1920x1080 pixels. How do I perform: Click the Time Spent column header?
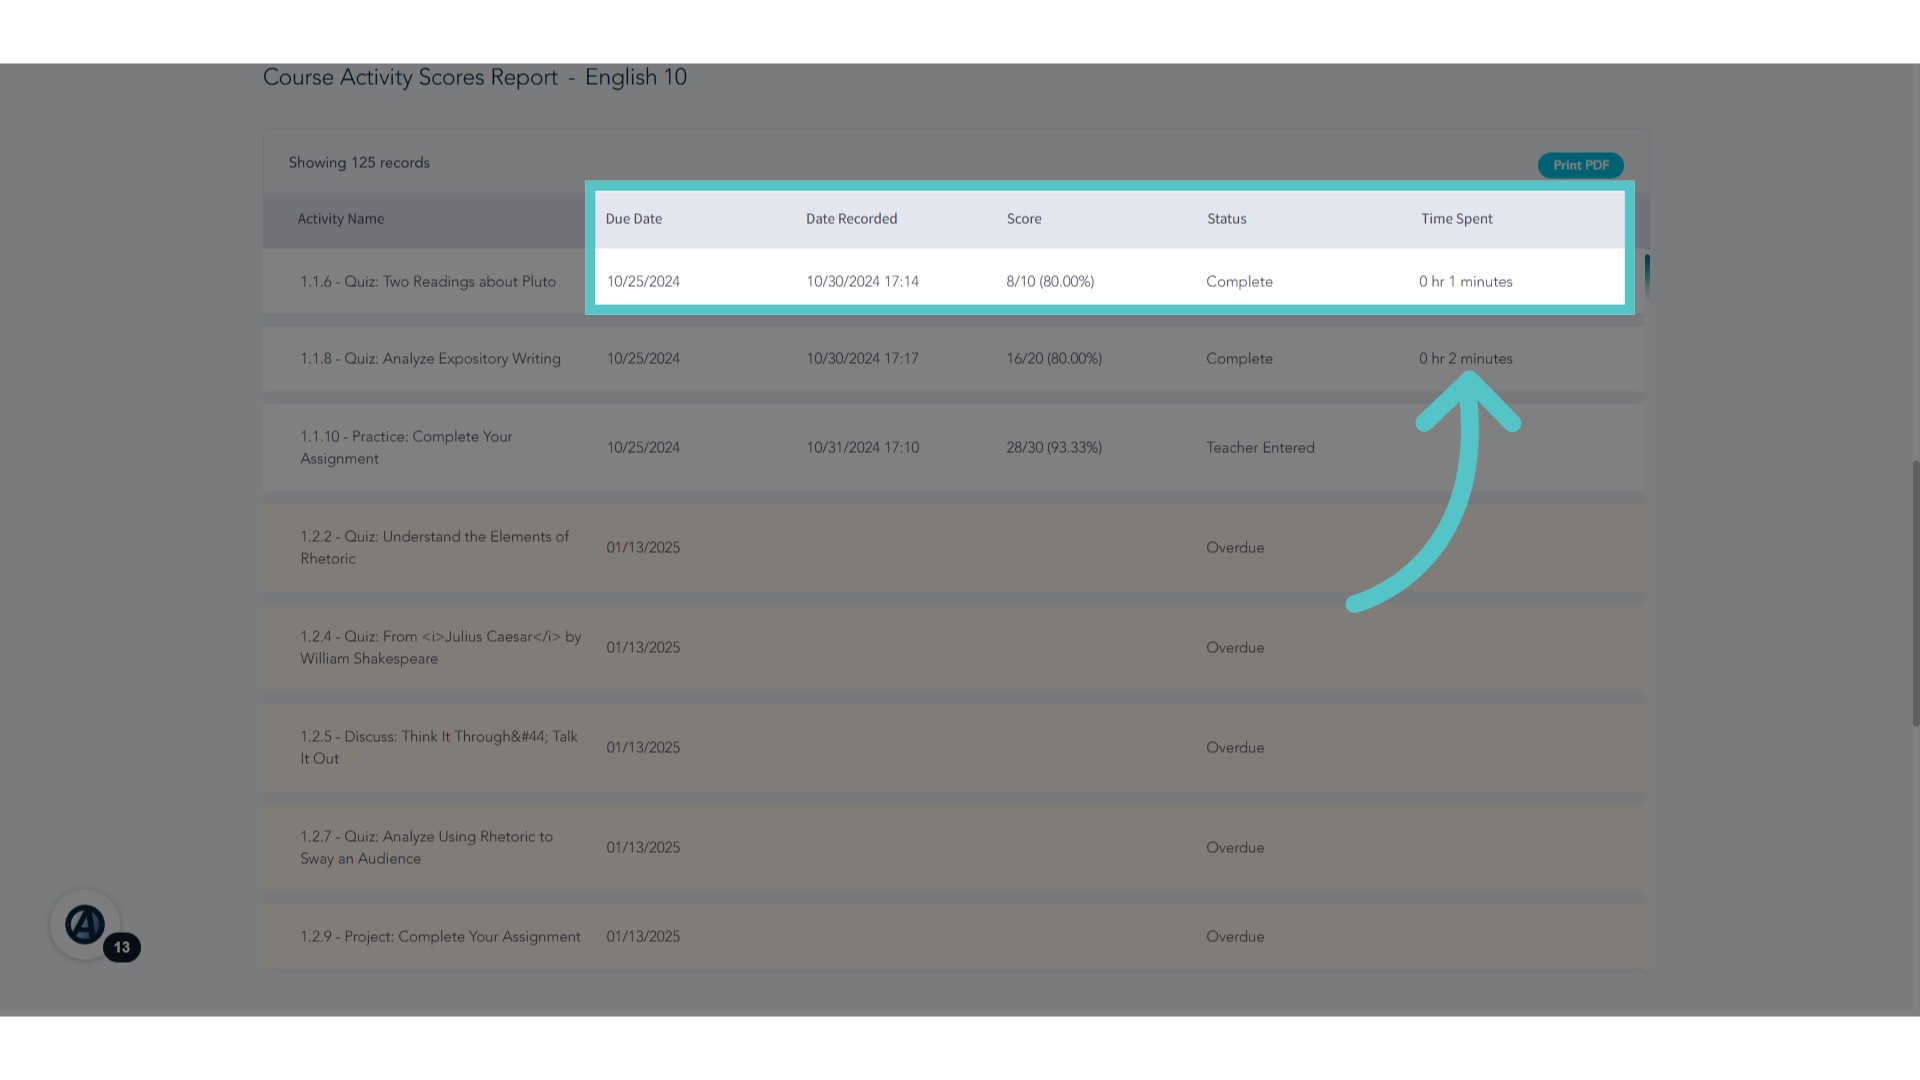[x=1456, y=219]
